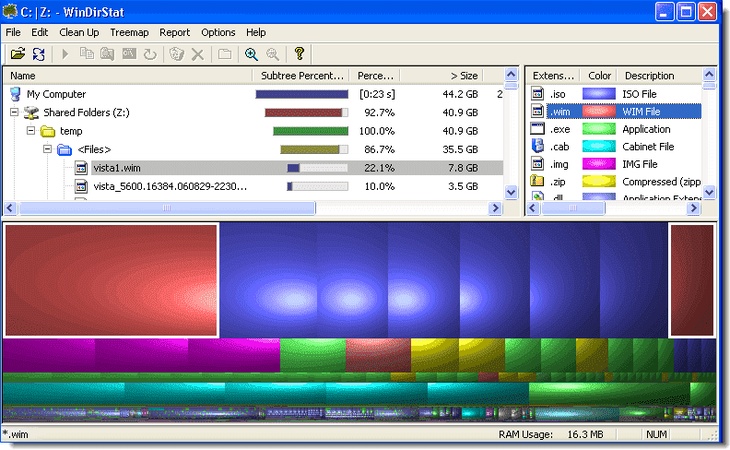This screenshot has height=450, width=730.
Task: Sort by Subtree Percentage column header
Action: pos(301,75)
